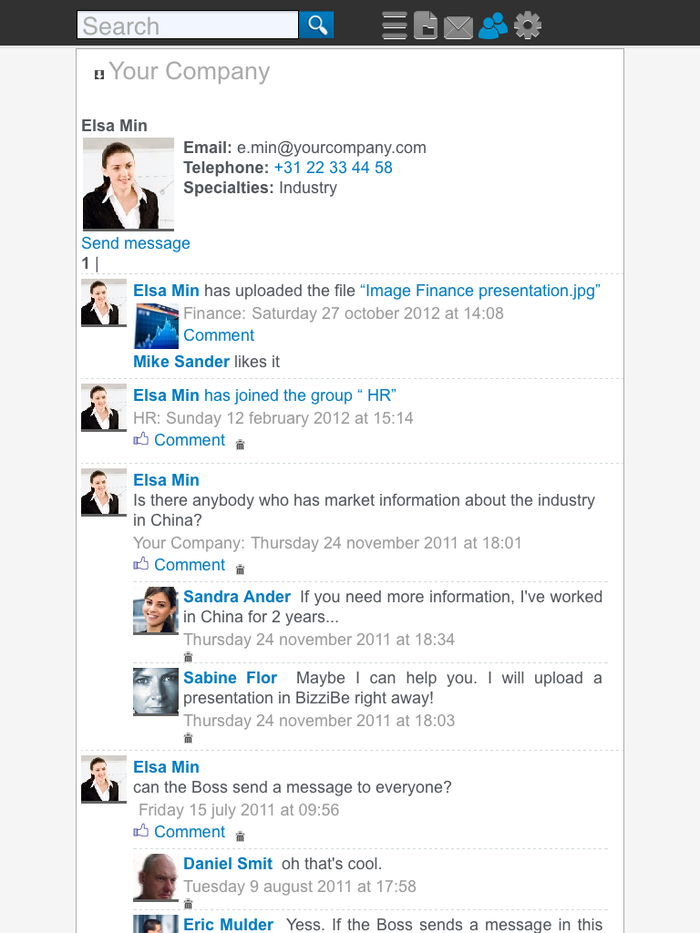The width and height of the screenshot is (700, 933).
Task: Like the HR group joined post
Action: 141,440
